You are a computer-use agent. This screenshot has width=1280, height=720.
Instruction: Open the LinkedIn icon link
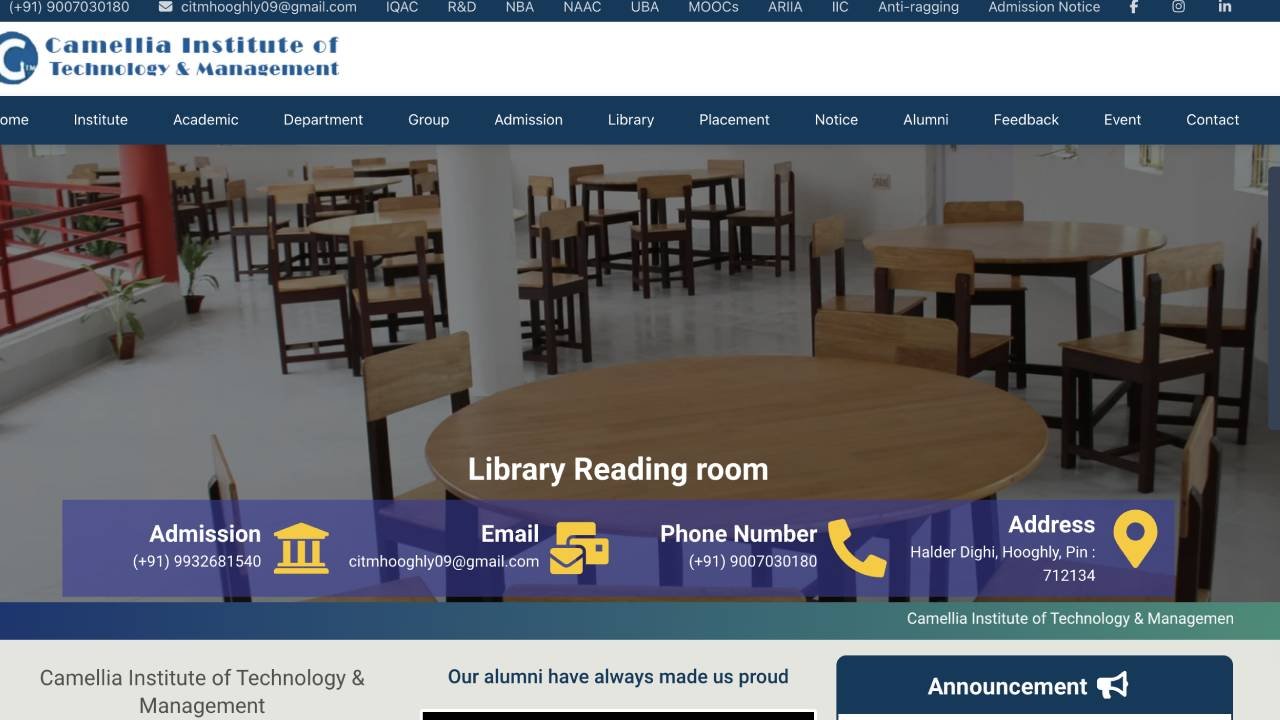[1225, 7]
